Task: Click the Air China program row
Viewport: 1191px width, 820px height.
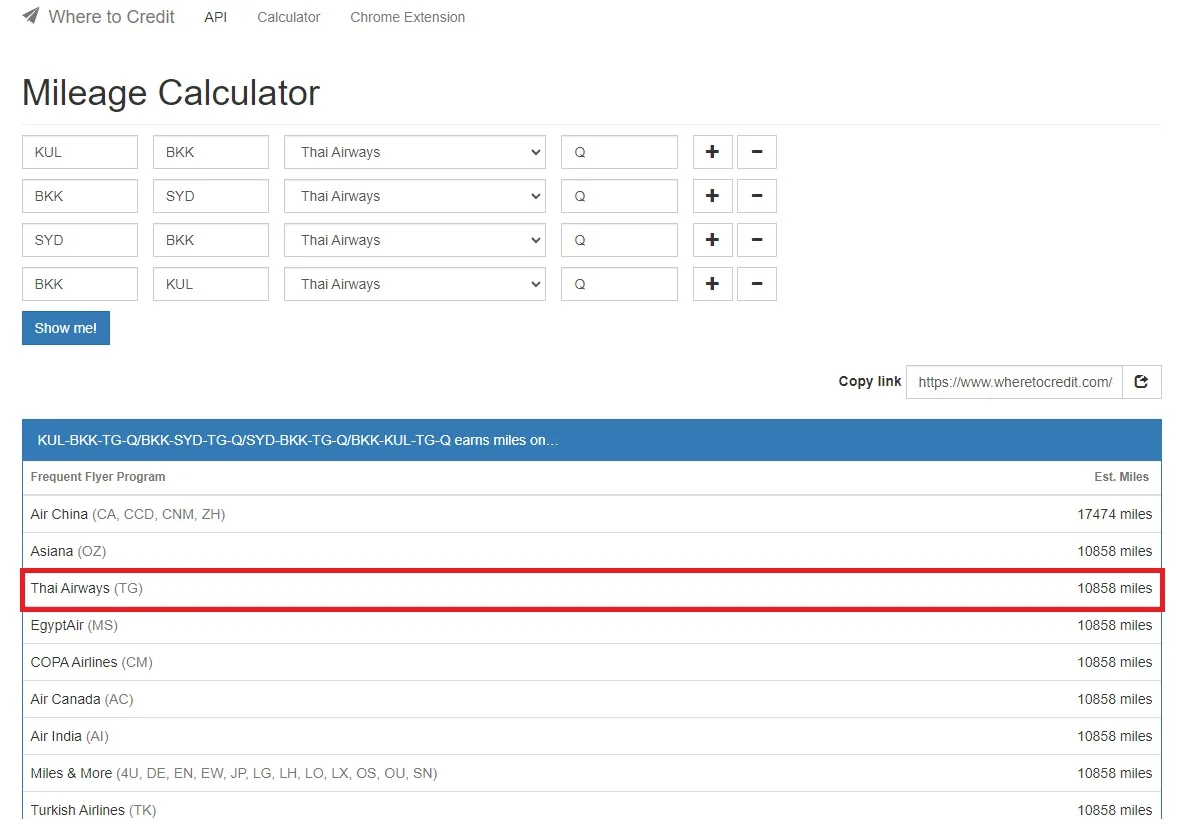Action: 592,514
